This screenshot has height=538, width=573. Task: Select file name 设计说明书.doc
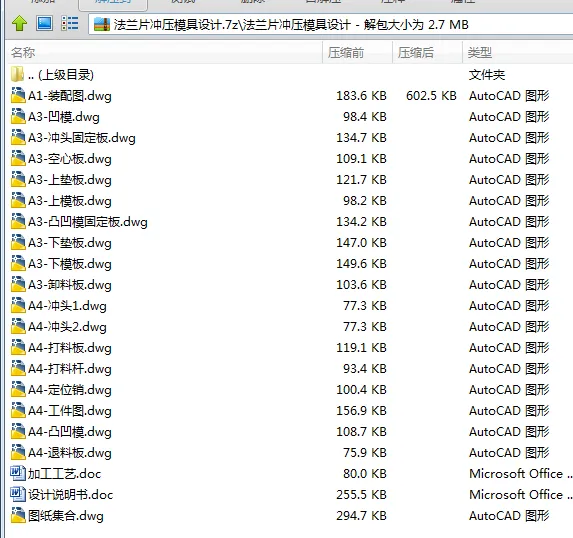pyautogui.click(x=71, y=495)
